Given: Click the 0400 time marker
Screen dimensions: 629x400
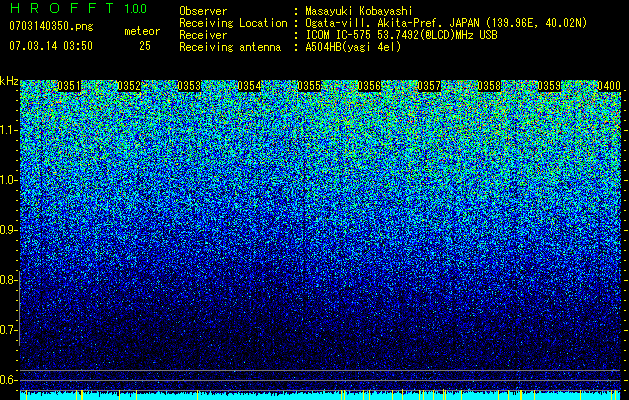Looking at the screenshot, I should click(x=609, y=86).
